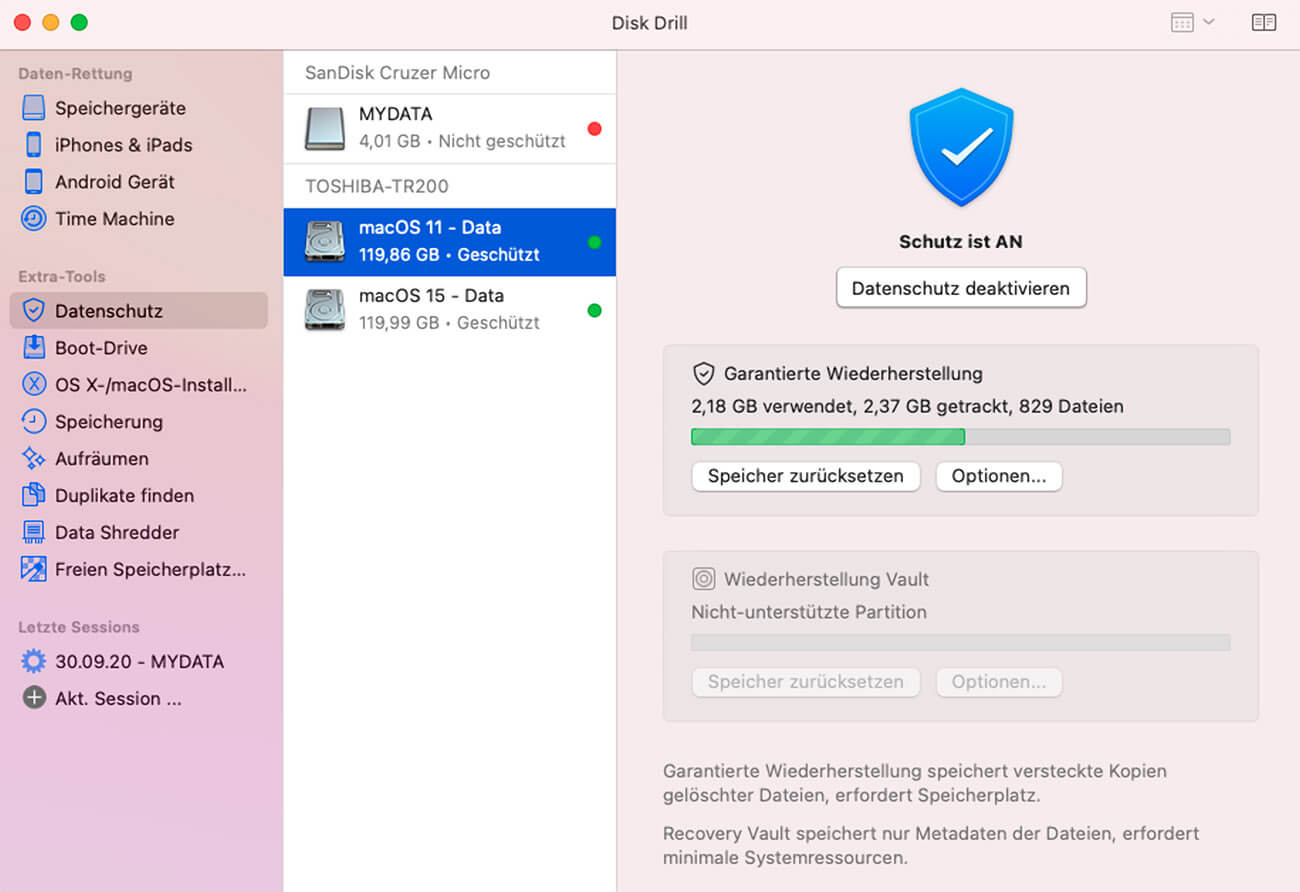Open the Speicherung clock icon
This screenshot has width=1300, height=892.
34,422
